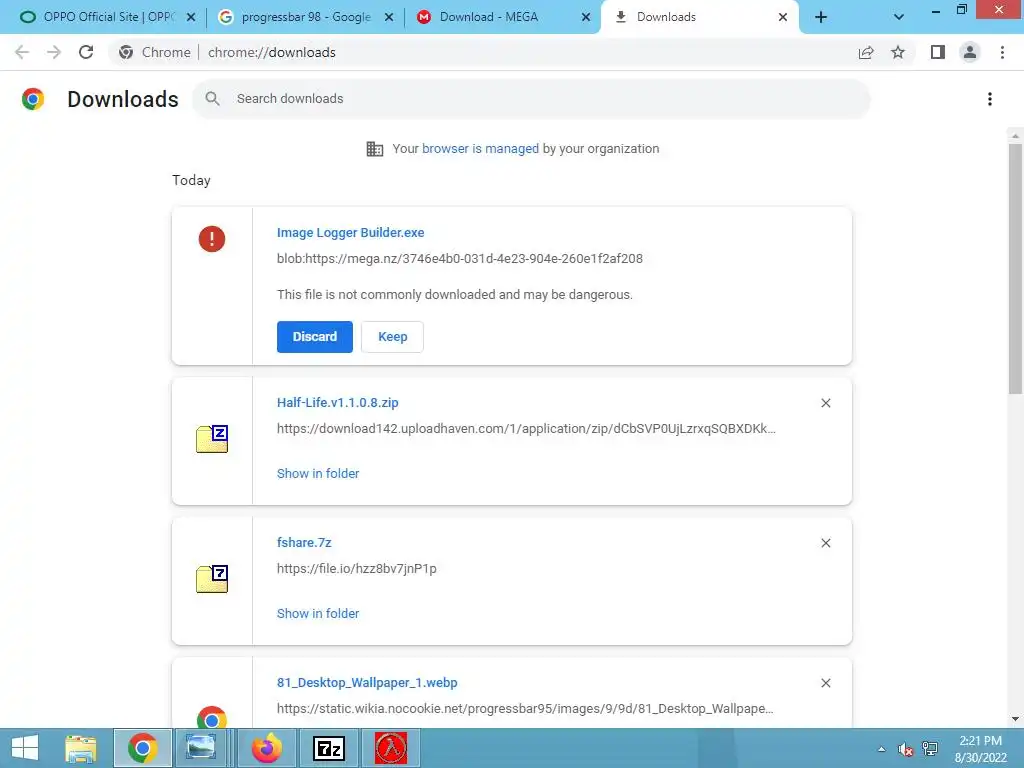Focus the Search downloads field
This screenshot has width=1024, height=768.
pos(532,99)
